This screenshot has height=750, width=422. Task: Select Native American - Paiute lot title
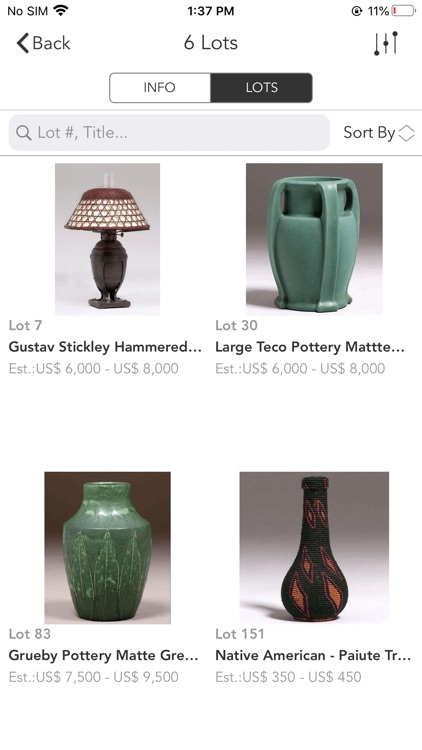pyautogui.click(x=313, y=656)
